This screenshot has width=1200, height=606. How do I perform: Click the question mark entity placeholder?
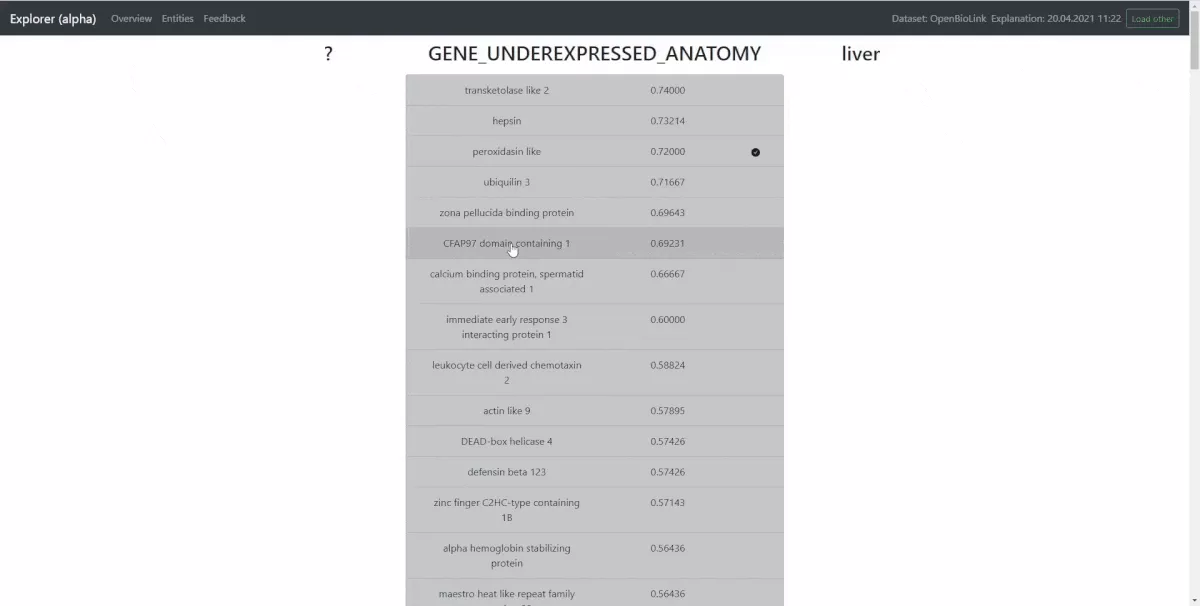(328, 53)
